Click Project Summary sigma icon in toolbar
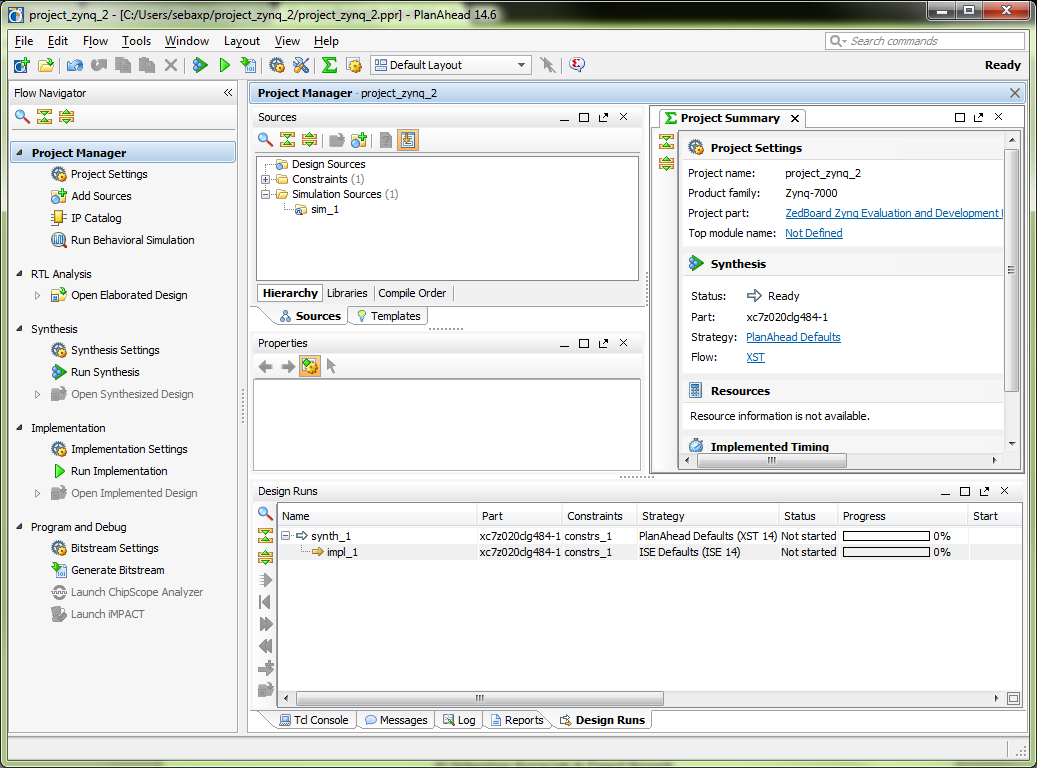The height and width of the screenshot is (768, 1037). tap(329, 65)
